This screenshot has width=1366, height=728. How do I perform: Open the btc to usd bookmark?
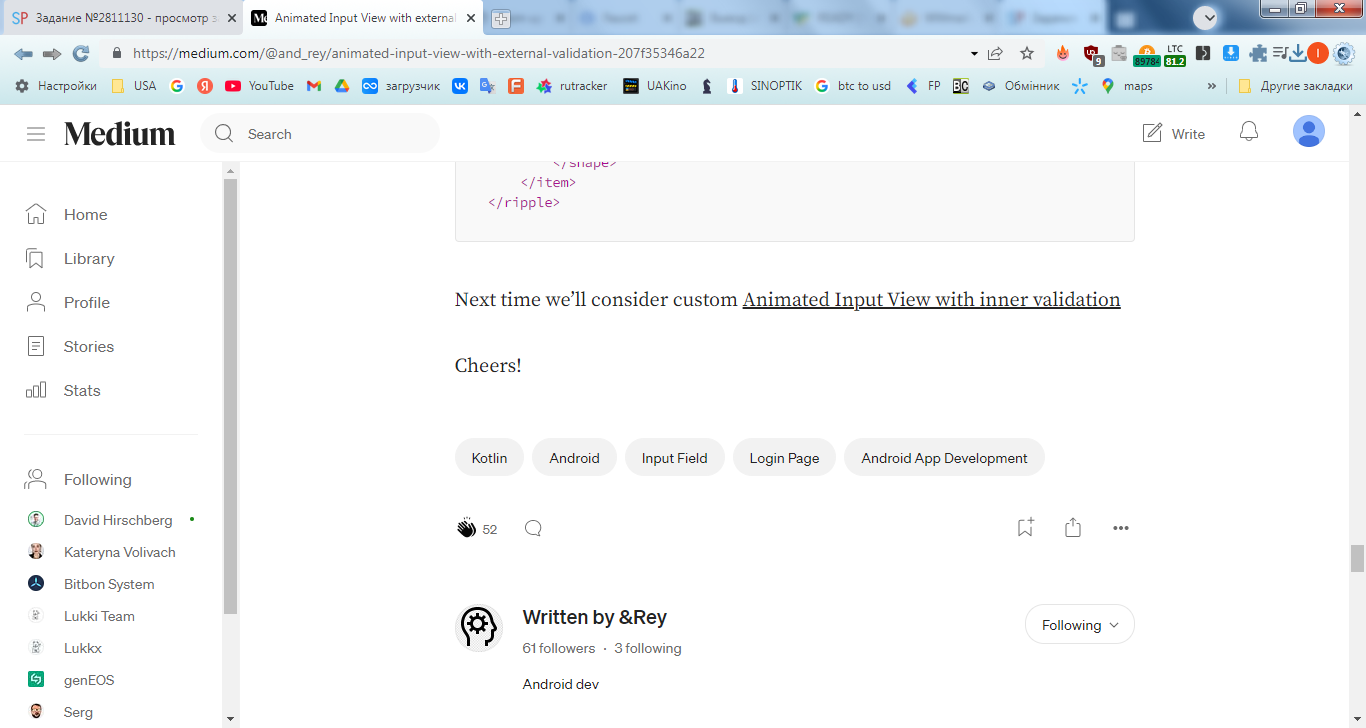point(852,86)
